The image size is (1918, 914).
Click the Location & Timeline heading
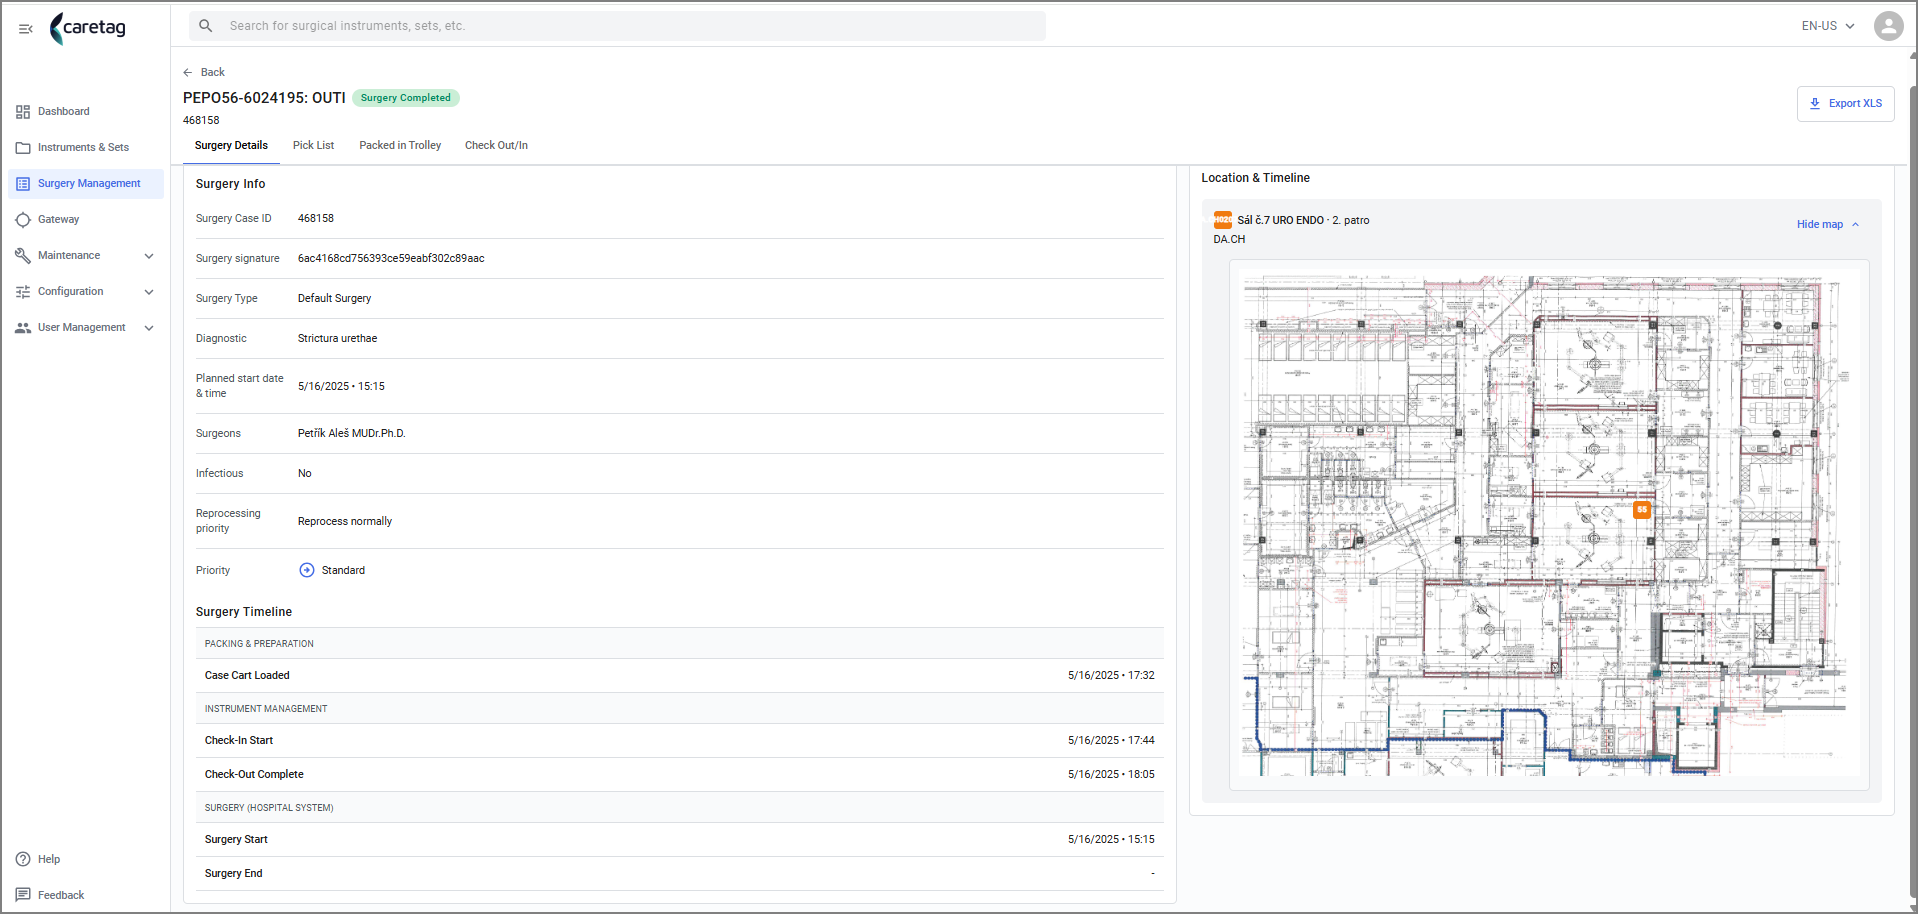coord(1255,178)
